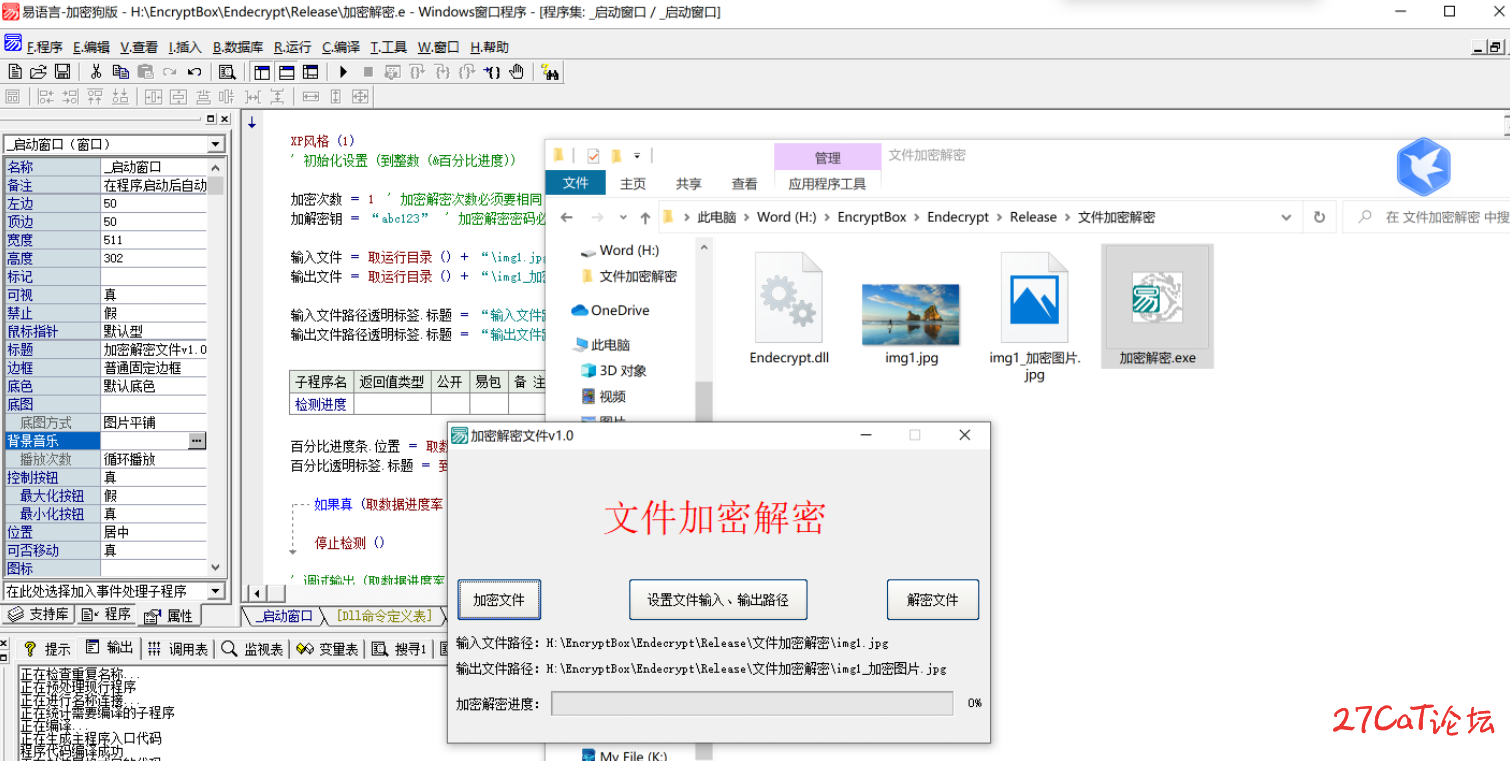Click the binoculars help search icon
The image size is (1510, 761).
[x=550, y=72]
